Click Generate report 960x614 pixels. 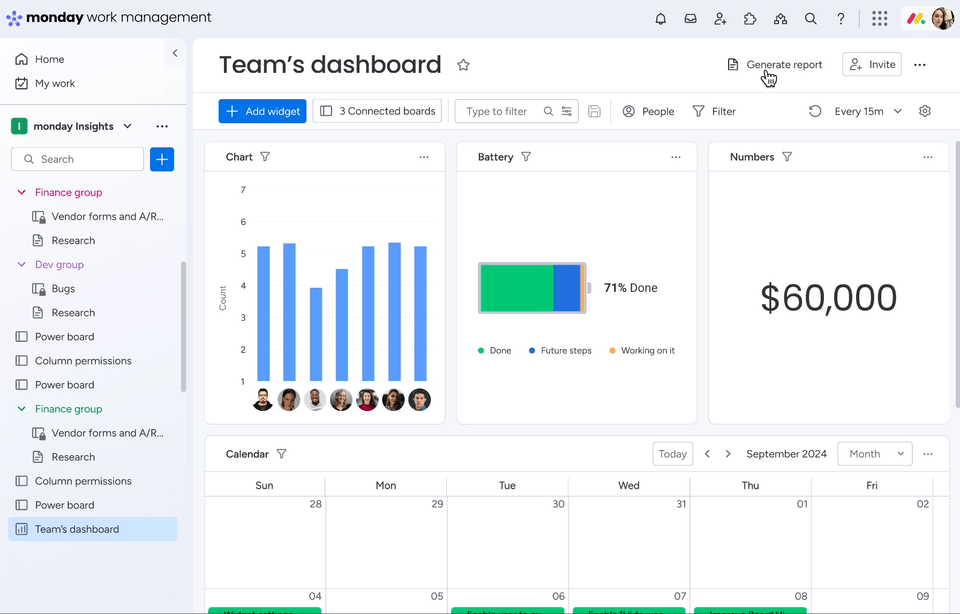(x=774, y=65)
